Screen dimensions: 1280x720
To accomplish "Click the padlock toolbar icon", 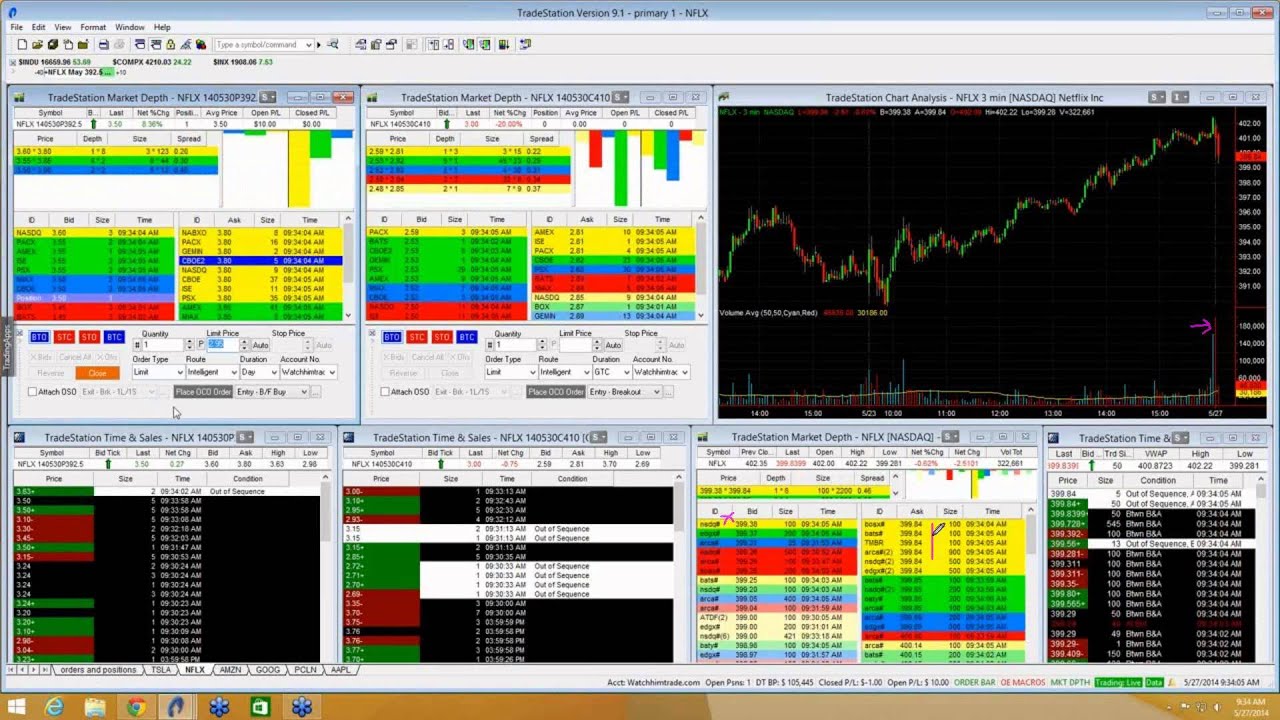I will click(x=170, y=45).
